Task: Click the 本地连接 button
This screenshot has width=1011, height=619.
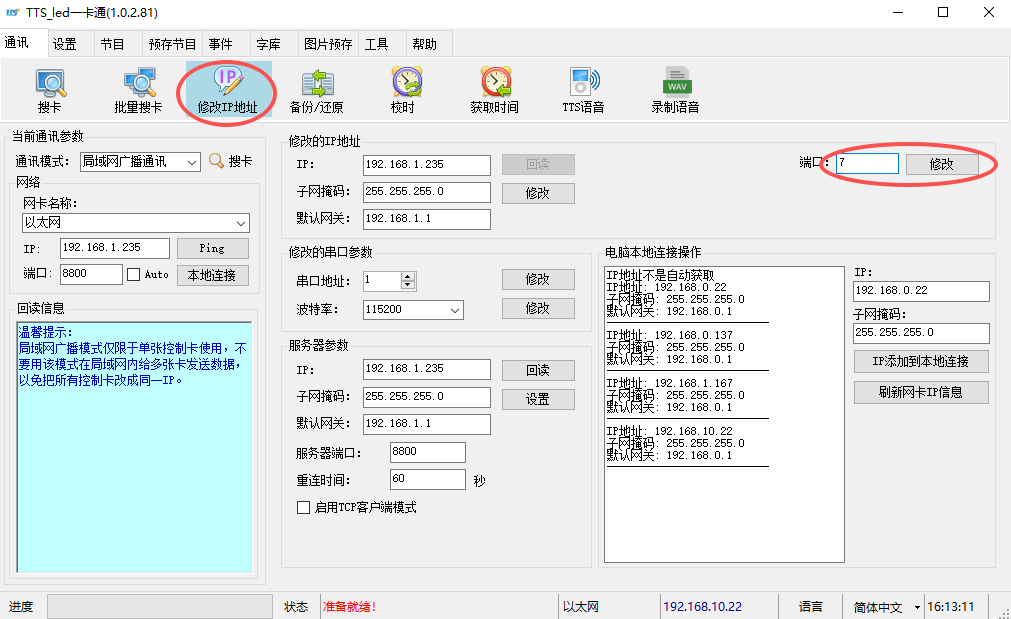Action: coord(213,275)
